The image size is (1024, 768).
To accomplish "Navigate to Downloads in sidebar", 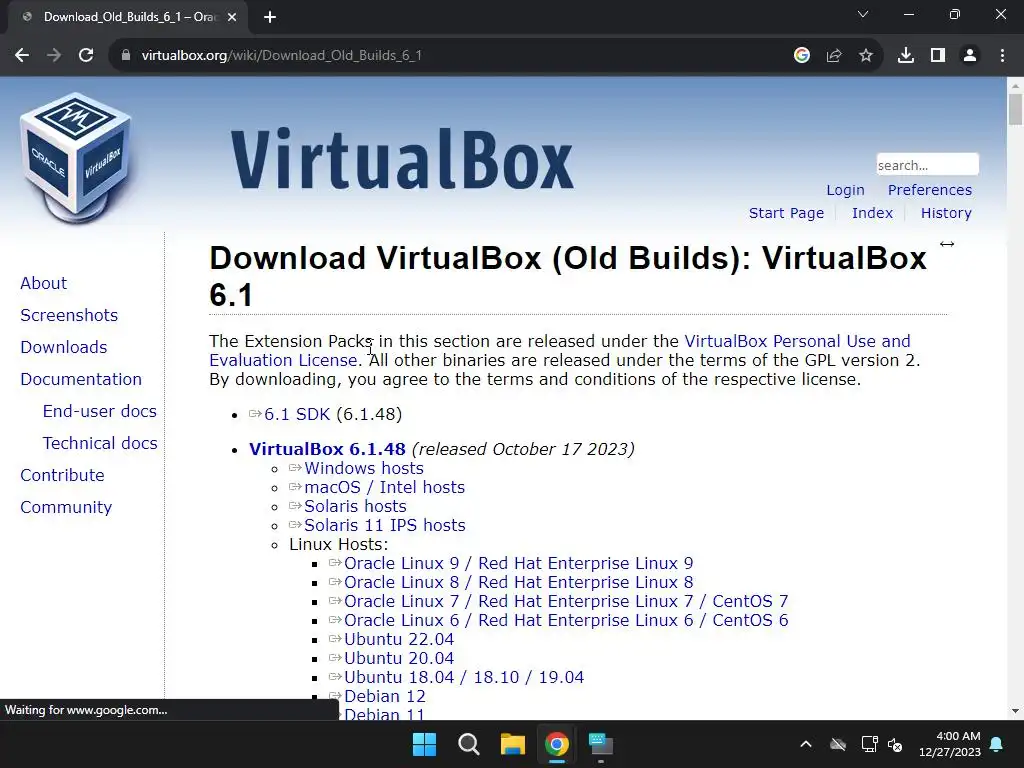I will [63, 347].
